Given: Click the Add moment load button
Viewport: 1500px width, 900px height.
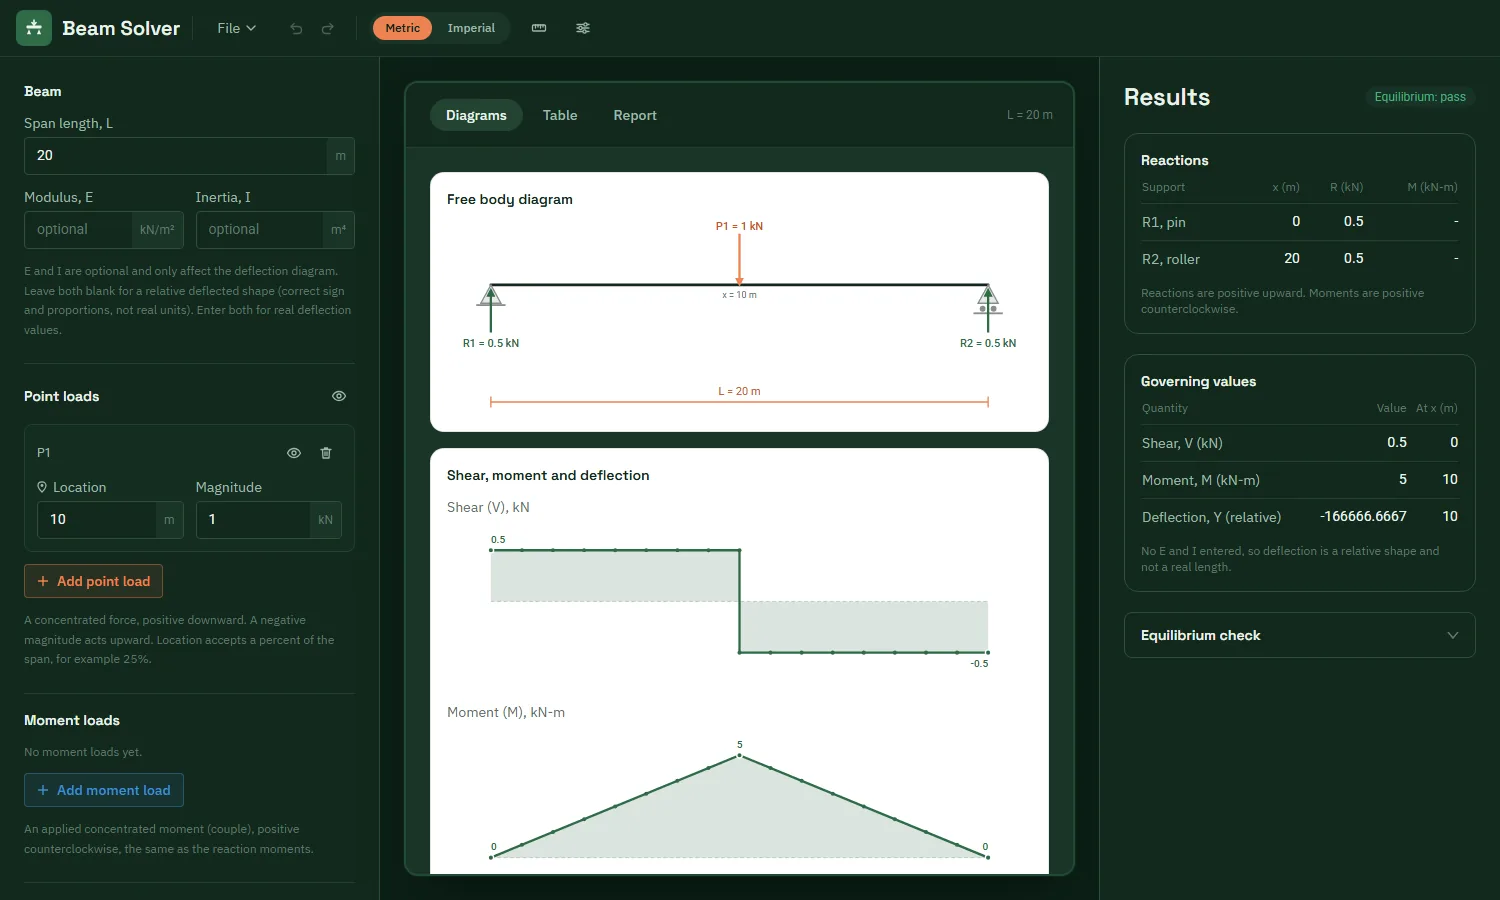Looking at the screenshot, I should [104, 790].
